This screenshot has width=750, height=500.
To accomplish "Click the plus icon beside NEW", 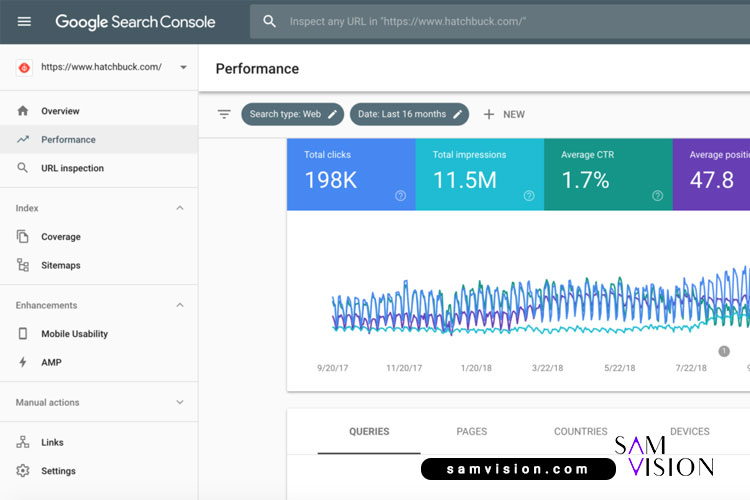I will (x=488, y=114).
